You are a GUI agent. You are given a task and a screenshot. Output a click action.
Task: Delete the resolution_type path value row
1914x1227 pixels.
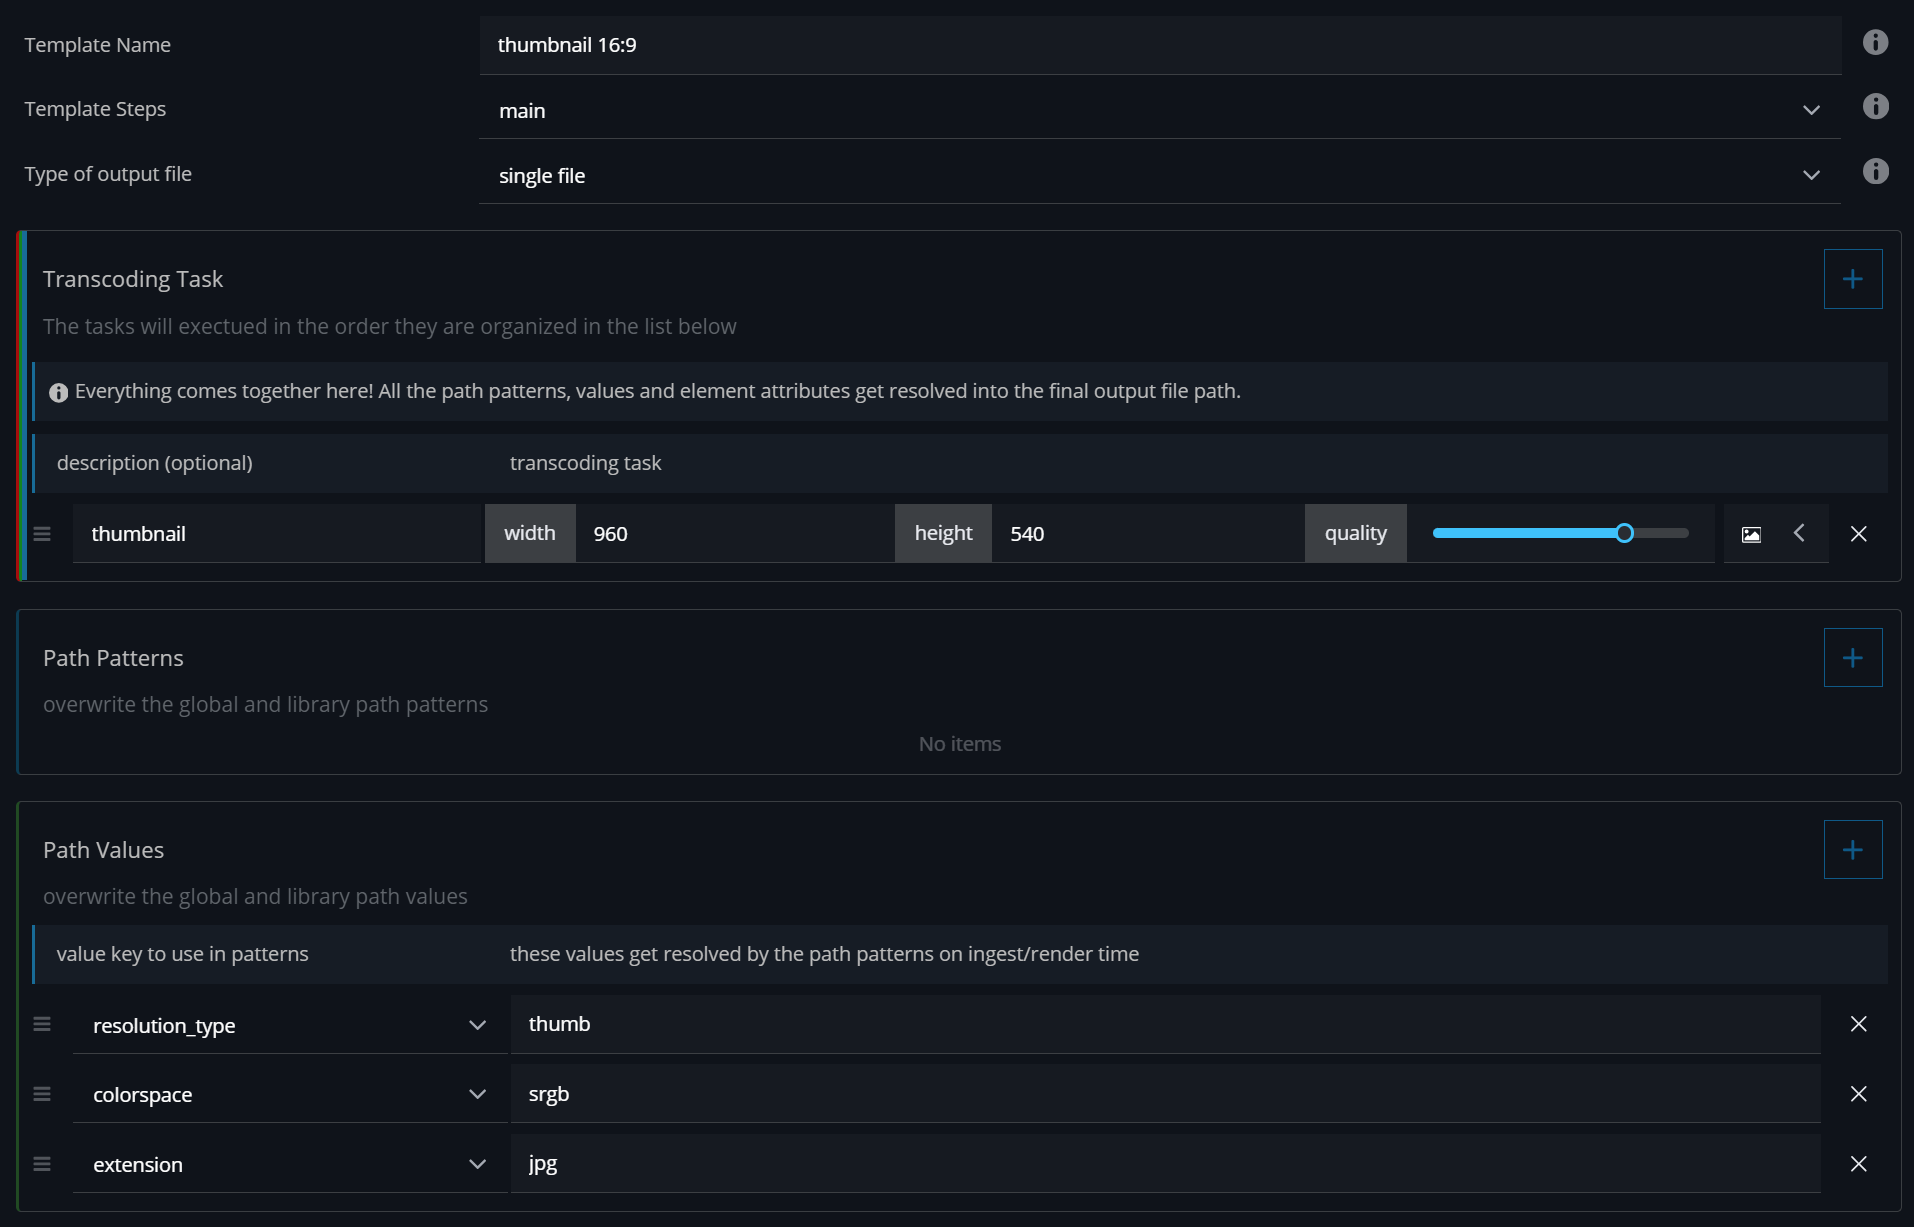click(x=1858, y=1024)
